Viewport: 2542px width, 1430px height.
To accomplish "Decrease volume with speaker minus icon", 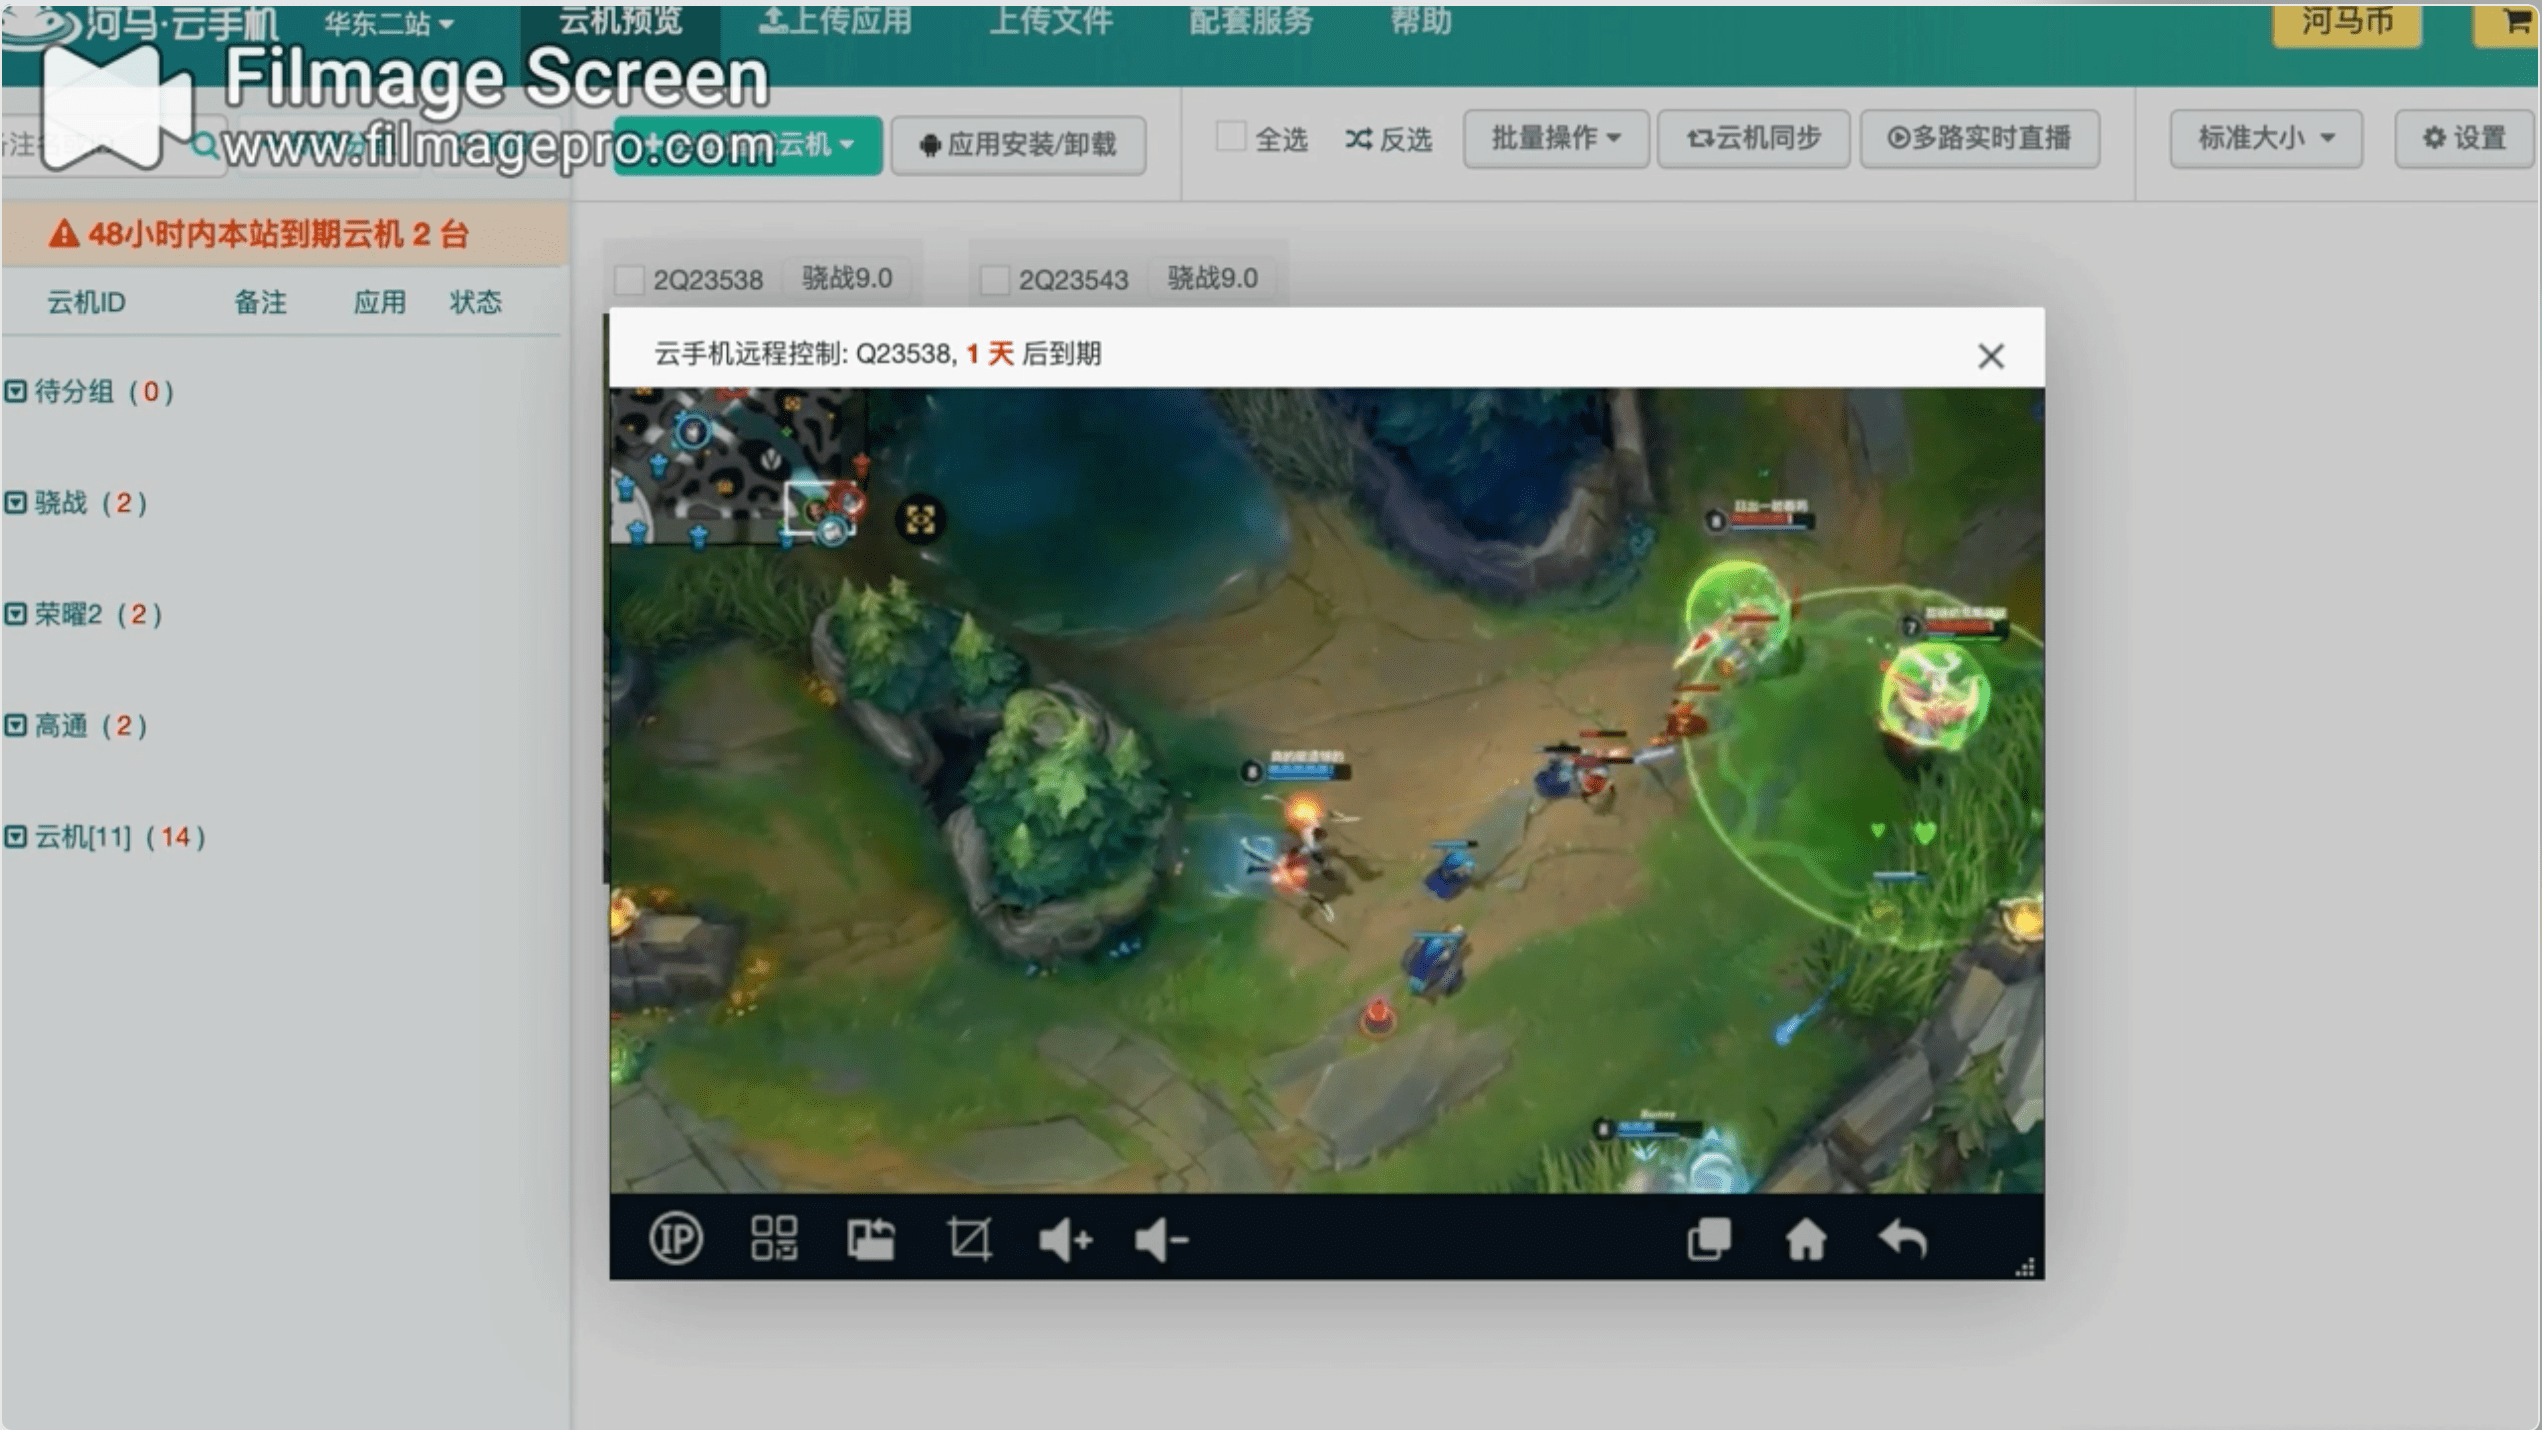I will [1161, 1240].
